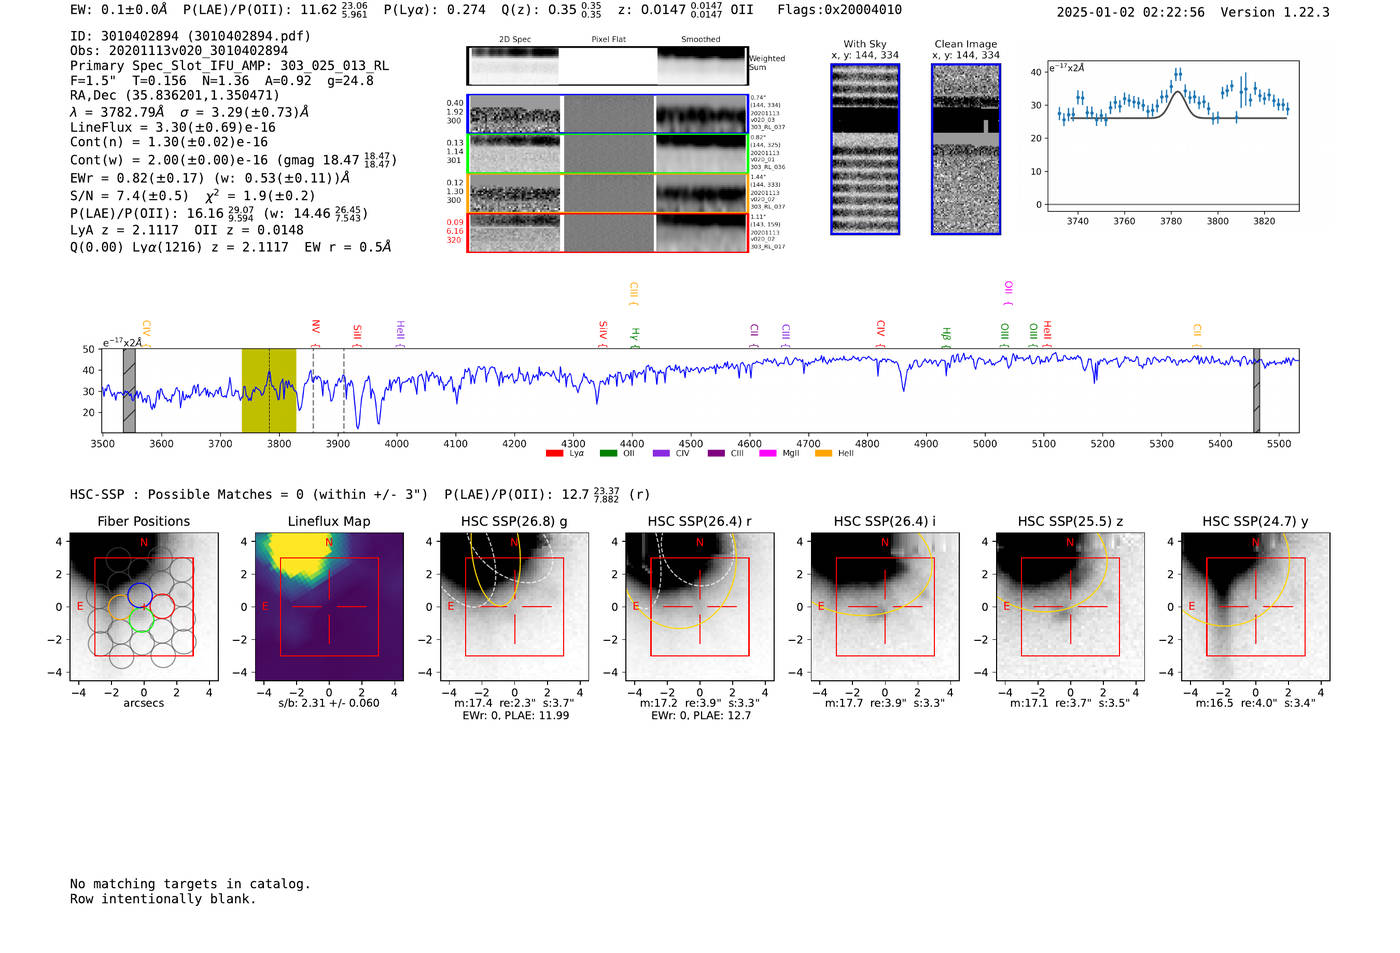Click the 'Pixel Flat' column header
1400x953 pixels.
[x=609, y=40]
